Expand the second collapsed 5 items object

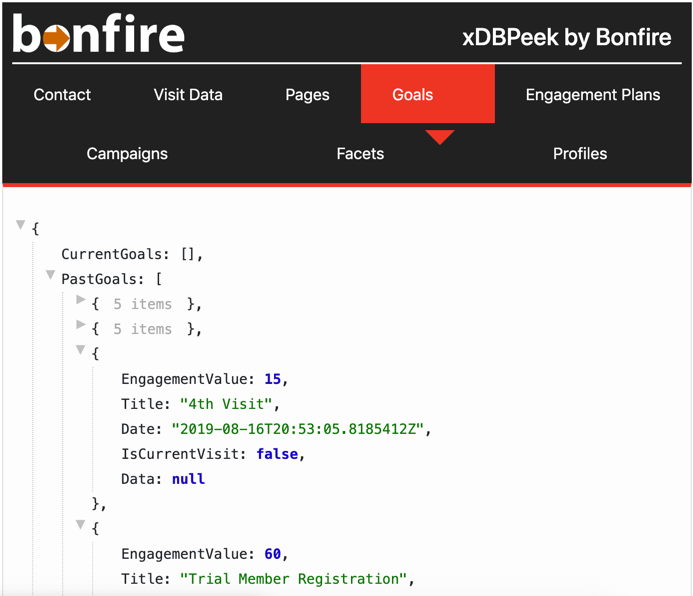pyautogui.click(x=80, y=325)
